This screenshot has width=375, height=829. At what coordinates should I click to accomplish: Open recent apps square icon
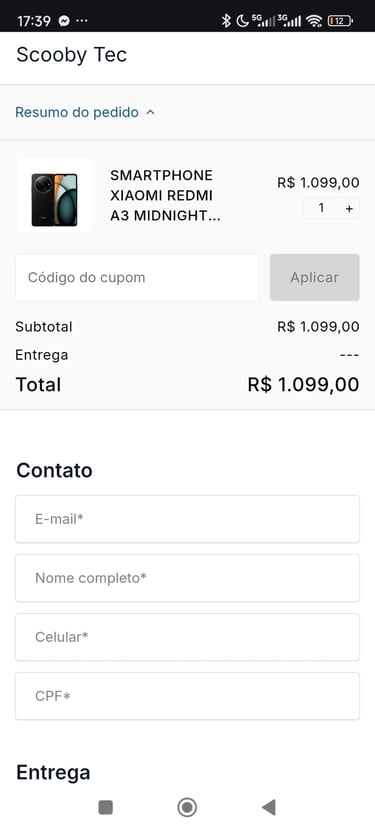click(106, 807)
